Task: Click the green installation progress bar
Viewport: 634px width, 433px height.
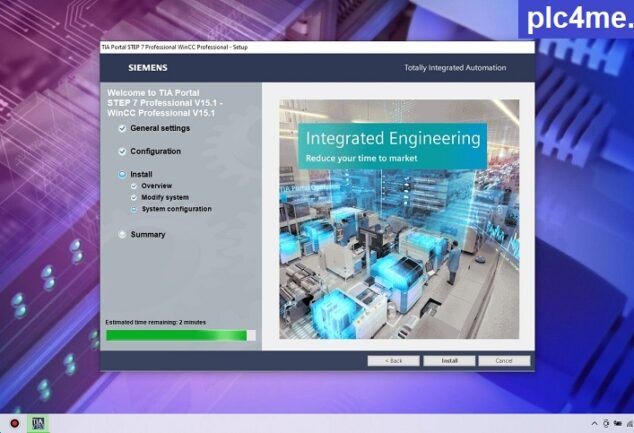Action: (176, 335)
